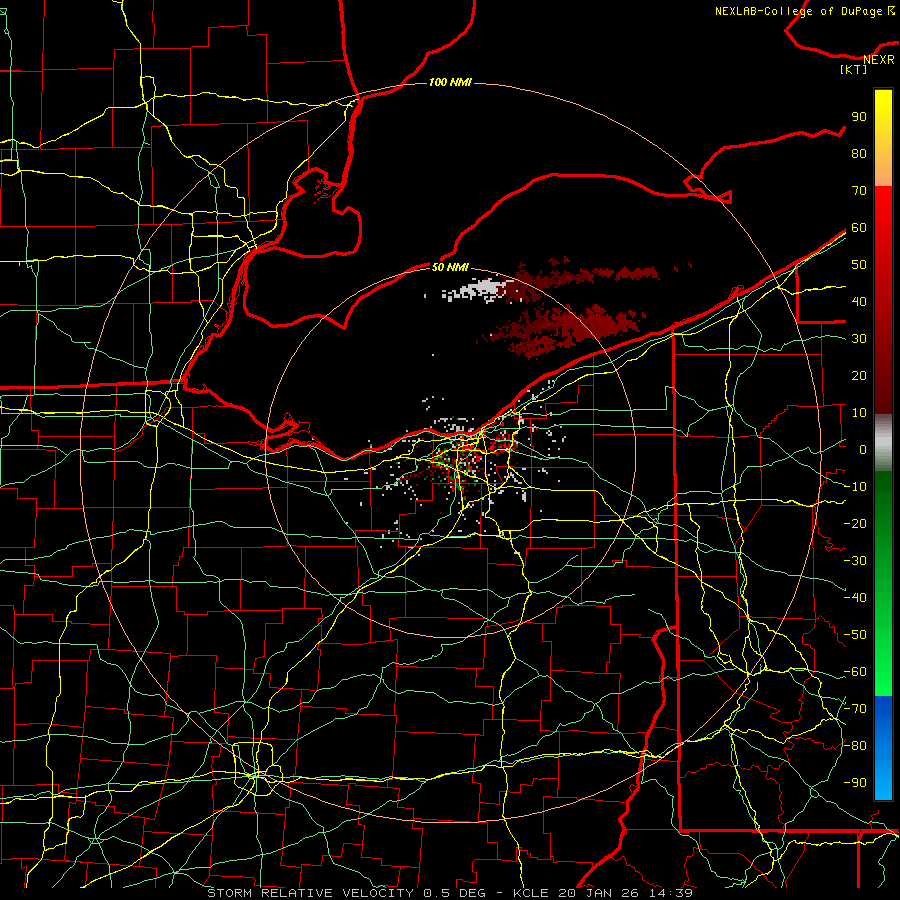Click the positive 60 velocity scale label

point(859,227)
